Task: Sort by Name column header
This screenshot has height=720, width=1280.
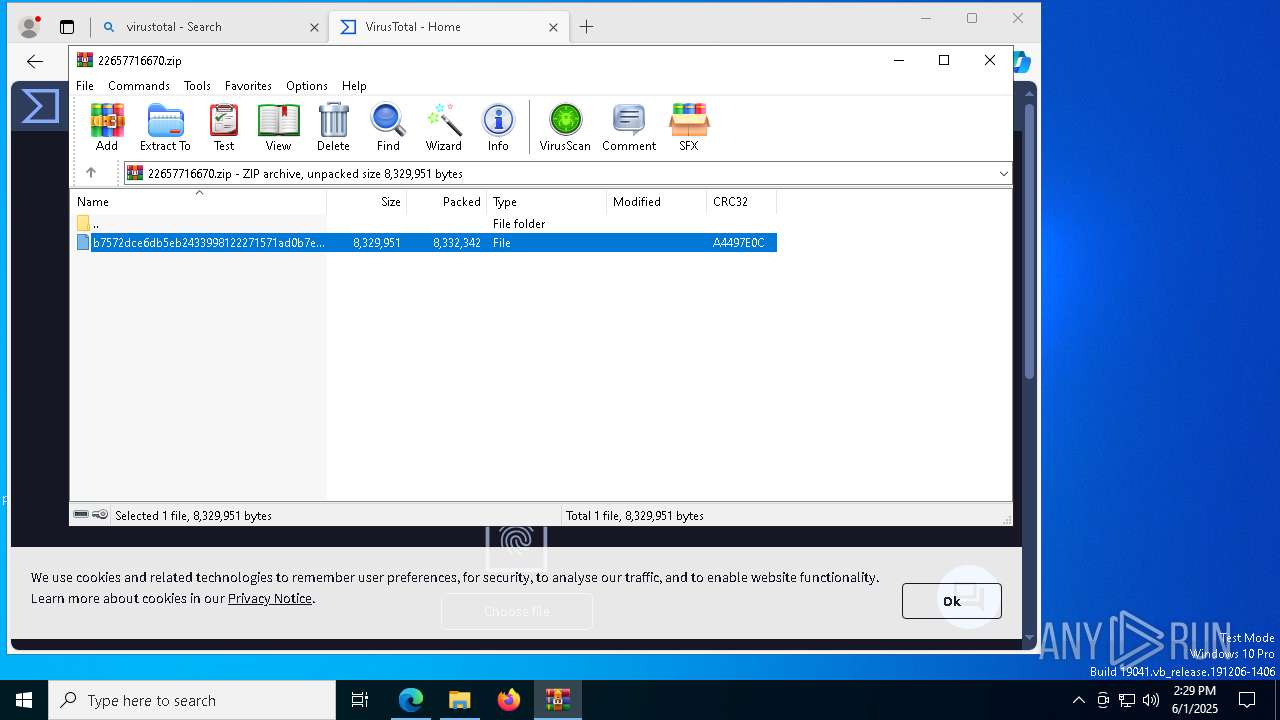Action: coord(198,202)
